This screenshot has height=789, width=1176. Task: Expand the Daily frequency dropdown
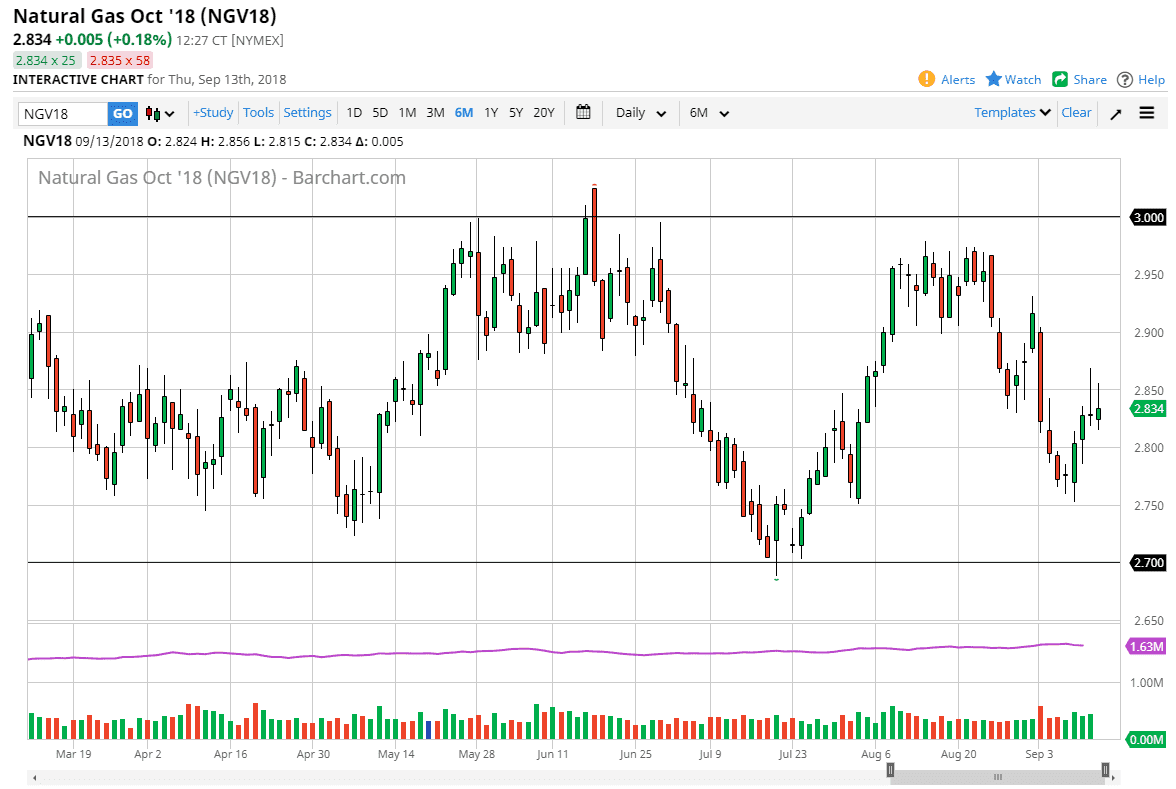click(x=641, y=113)
